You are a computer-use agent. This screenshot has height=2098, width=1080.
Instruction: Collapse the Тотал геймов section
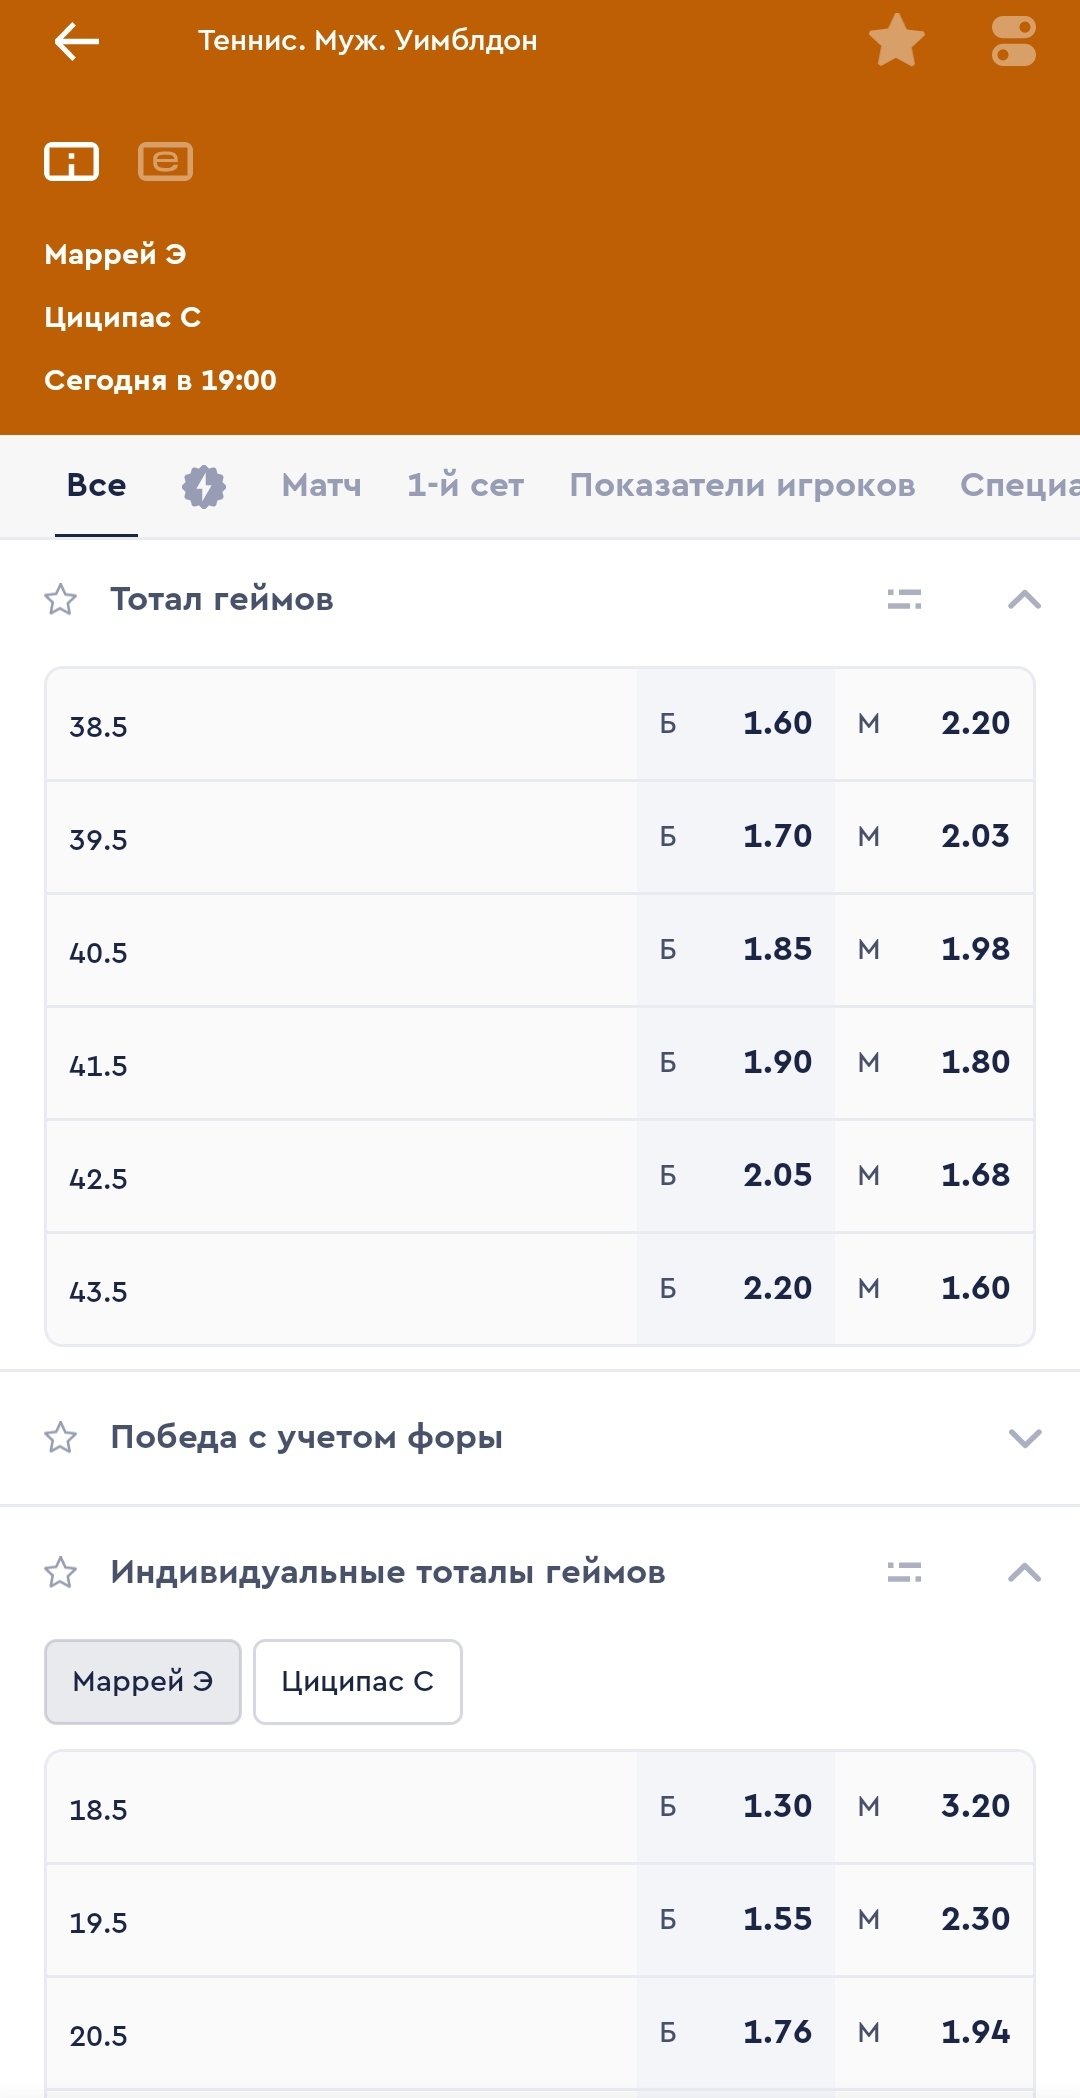click(1024, 600)
